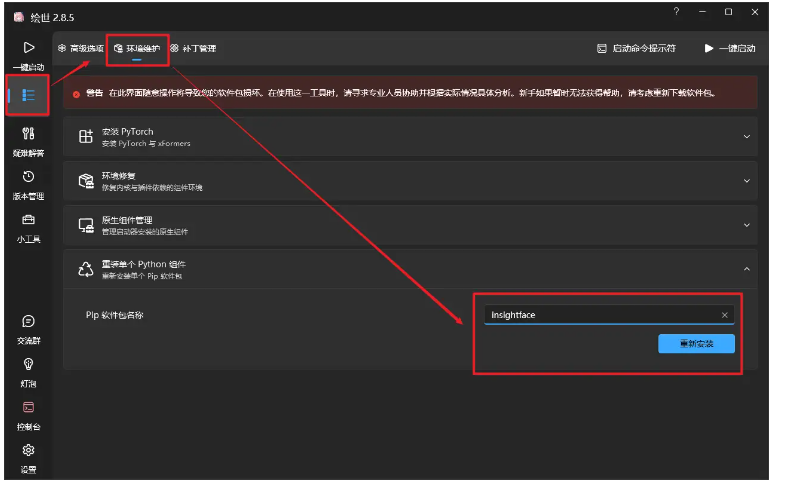Image resolution: width=785 pixels, height=484 pixels.
Task: Click the 启动命令提示符 button
Action: (x=636, y=48)
